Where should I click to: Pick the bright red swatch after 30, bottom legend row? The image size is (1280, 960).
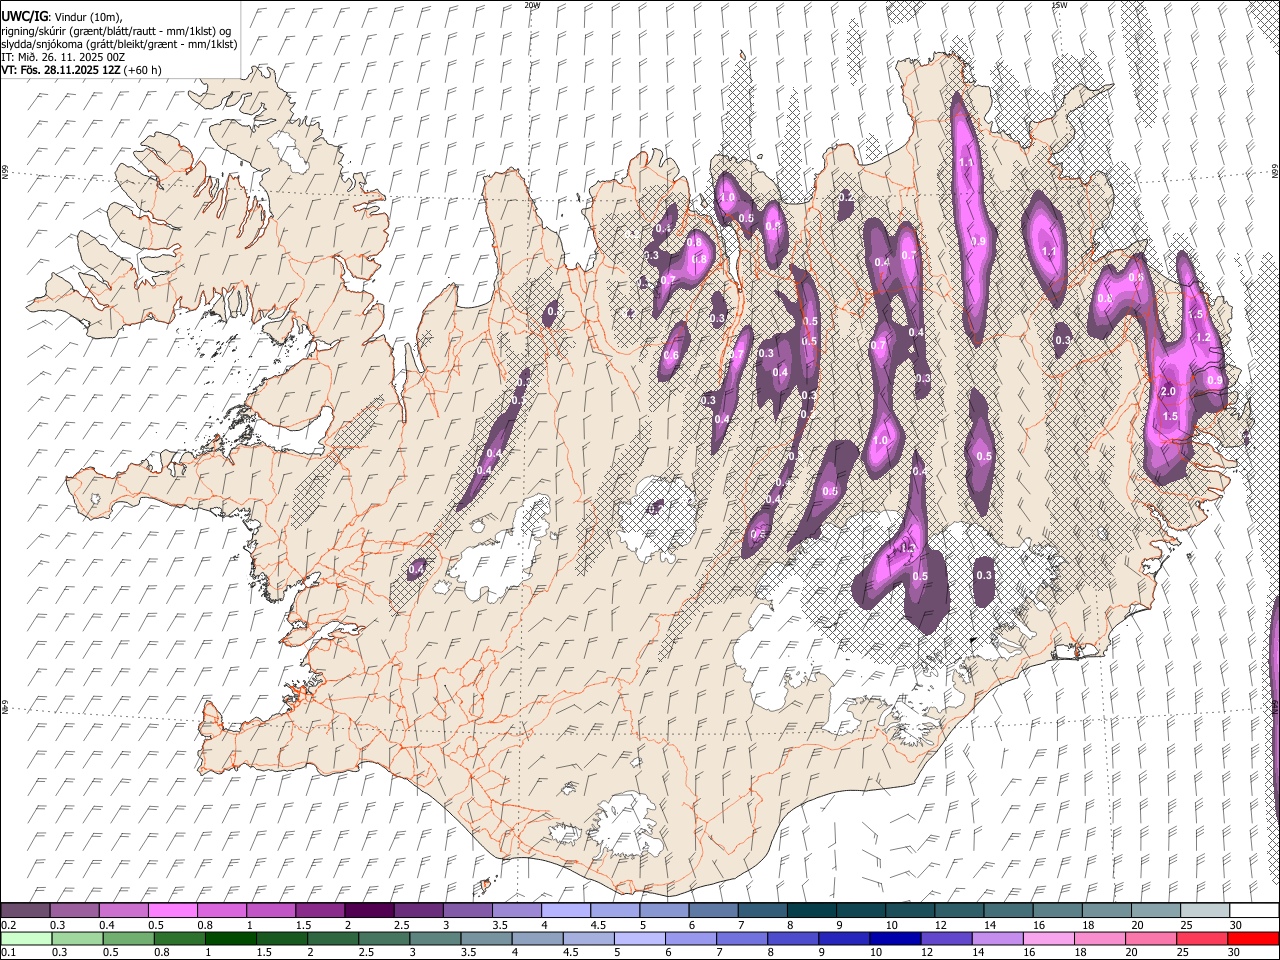click(x=1253, y=938)
